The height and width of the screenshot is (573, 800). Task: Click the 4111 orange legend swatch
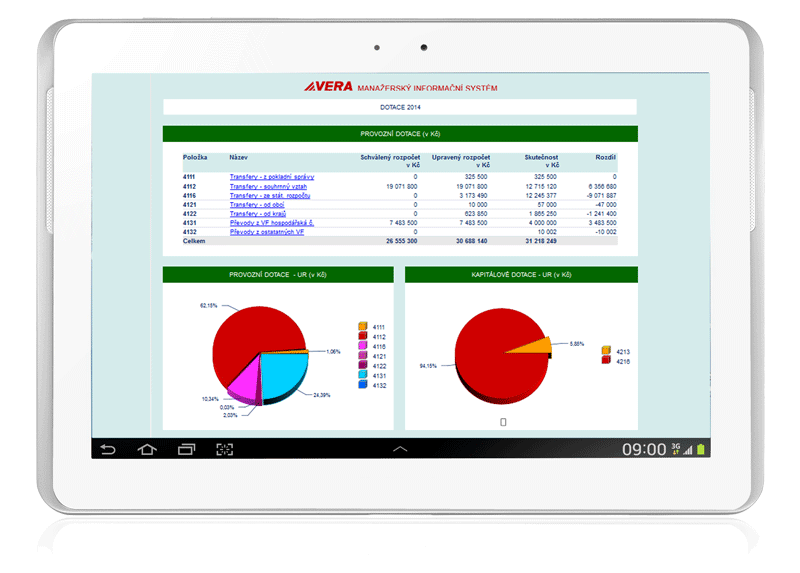point(362,326)
